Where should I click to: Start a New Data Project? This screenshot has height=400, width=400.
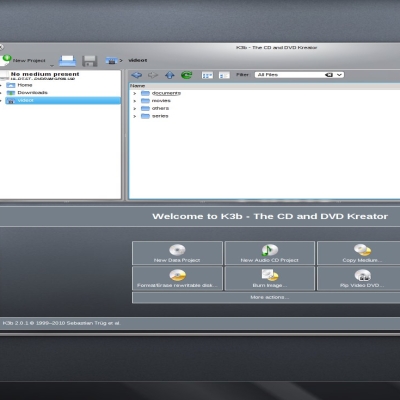[x=177, y=253]
